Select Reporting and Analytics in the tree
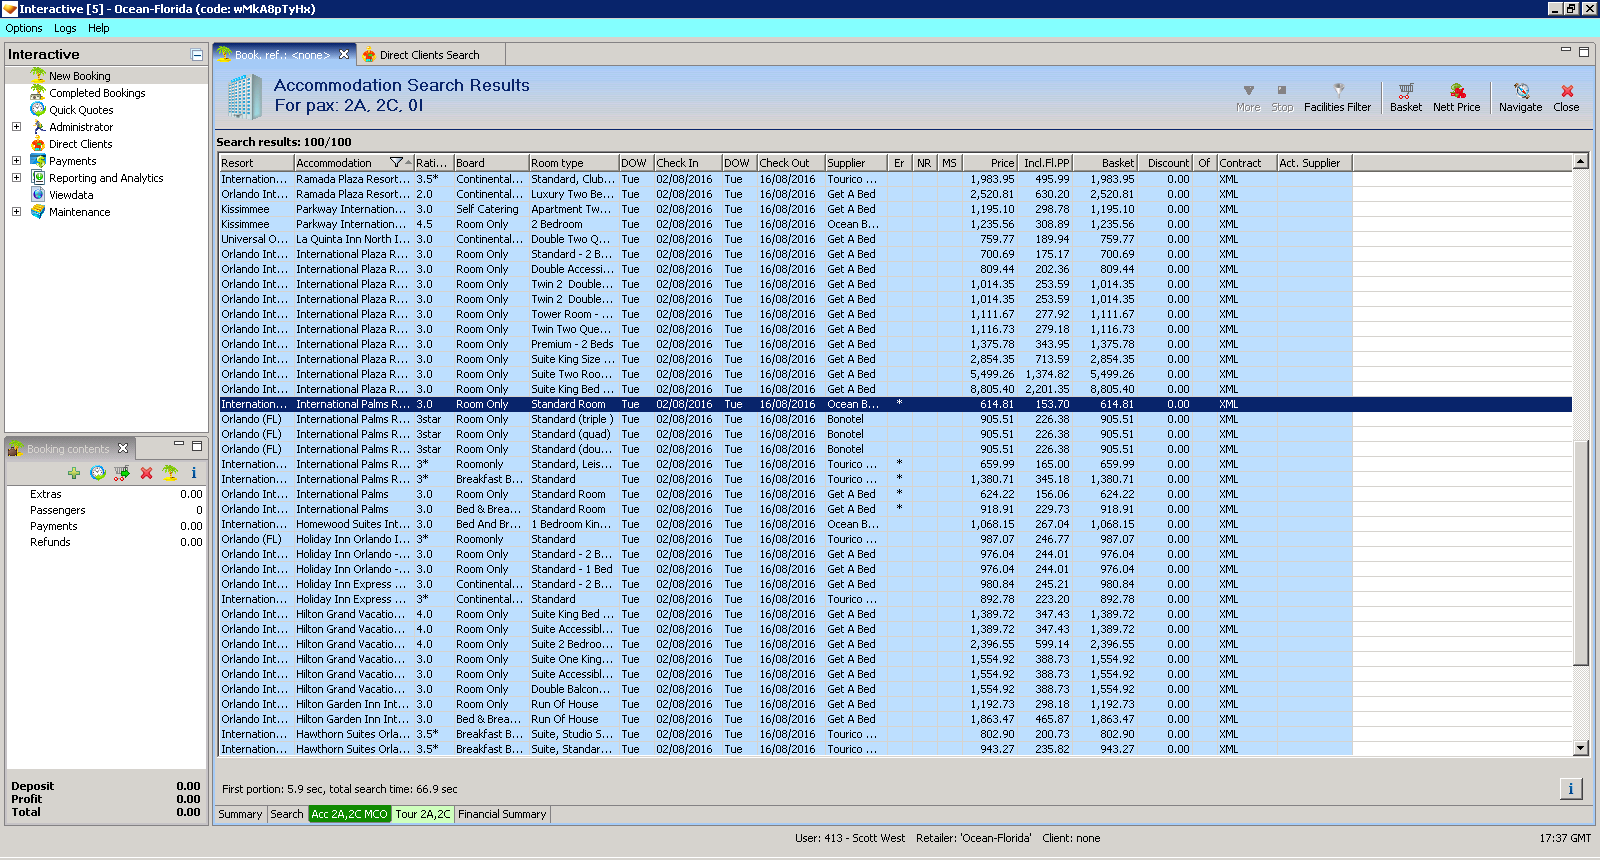 point(106,178)
